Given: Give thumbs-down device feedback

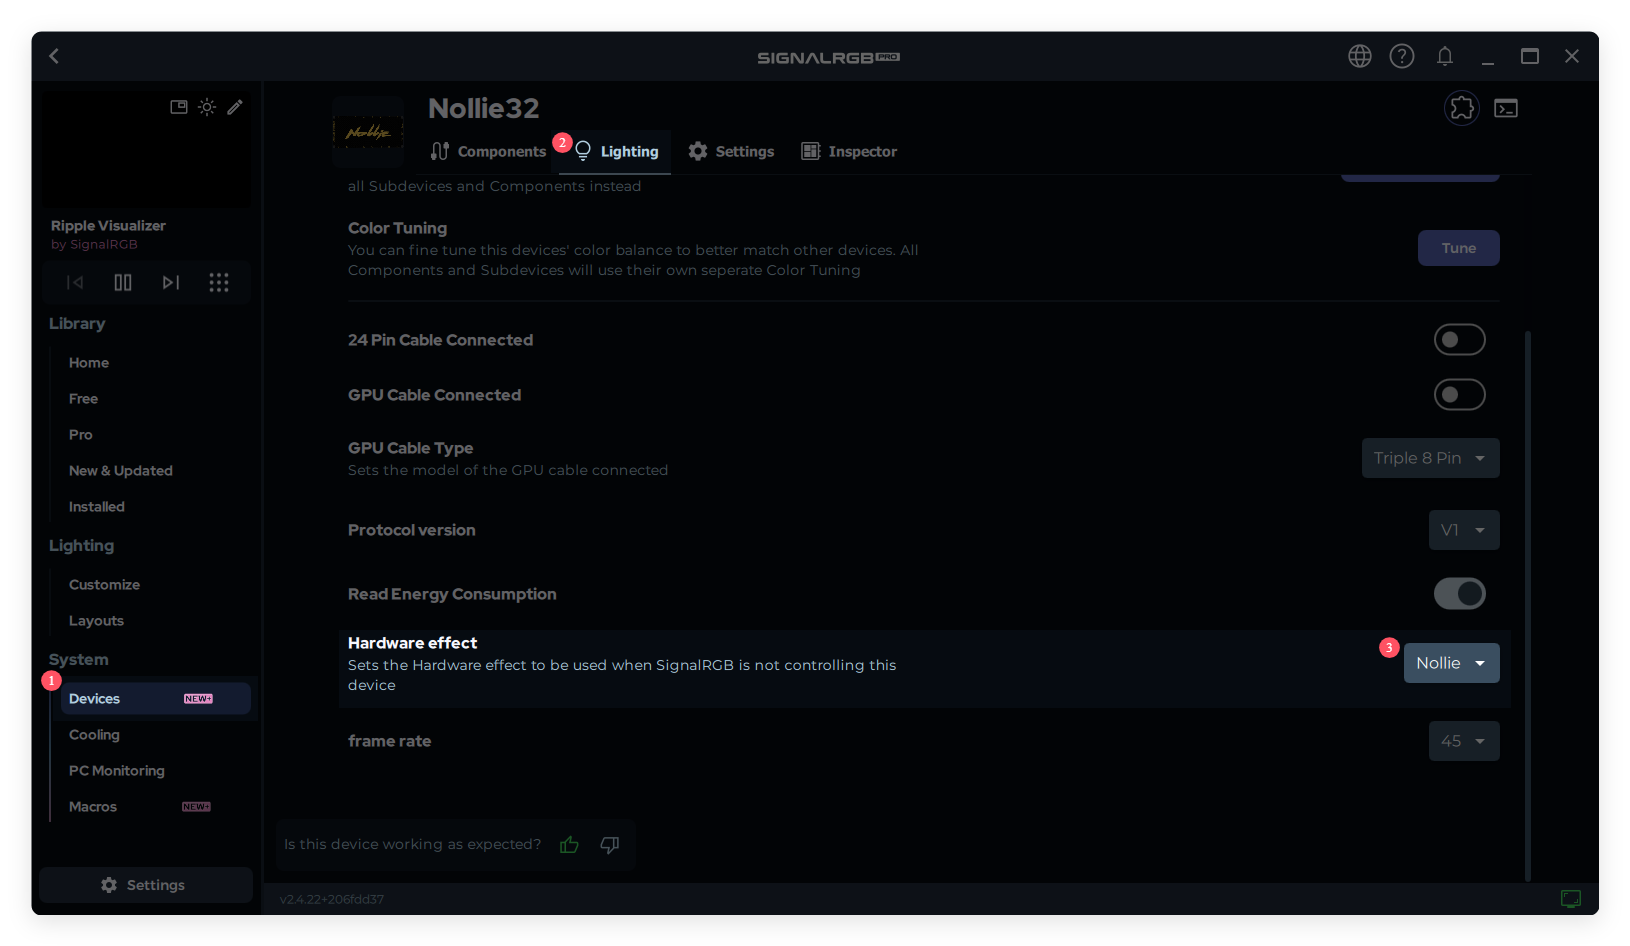Looking at the screenshot, I should point(610,845).
